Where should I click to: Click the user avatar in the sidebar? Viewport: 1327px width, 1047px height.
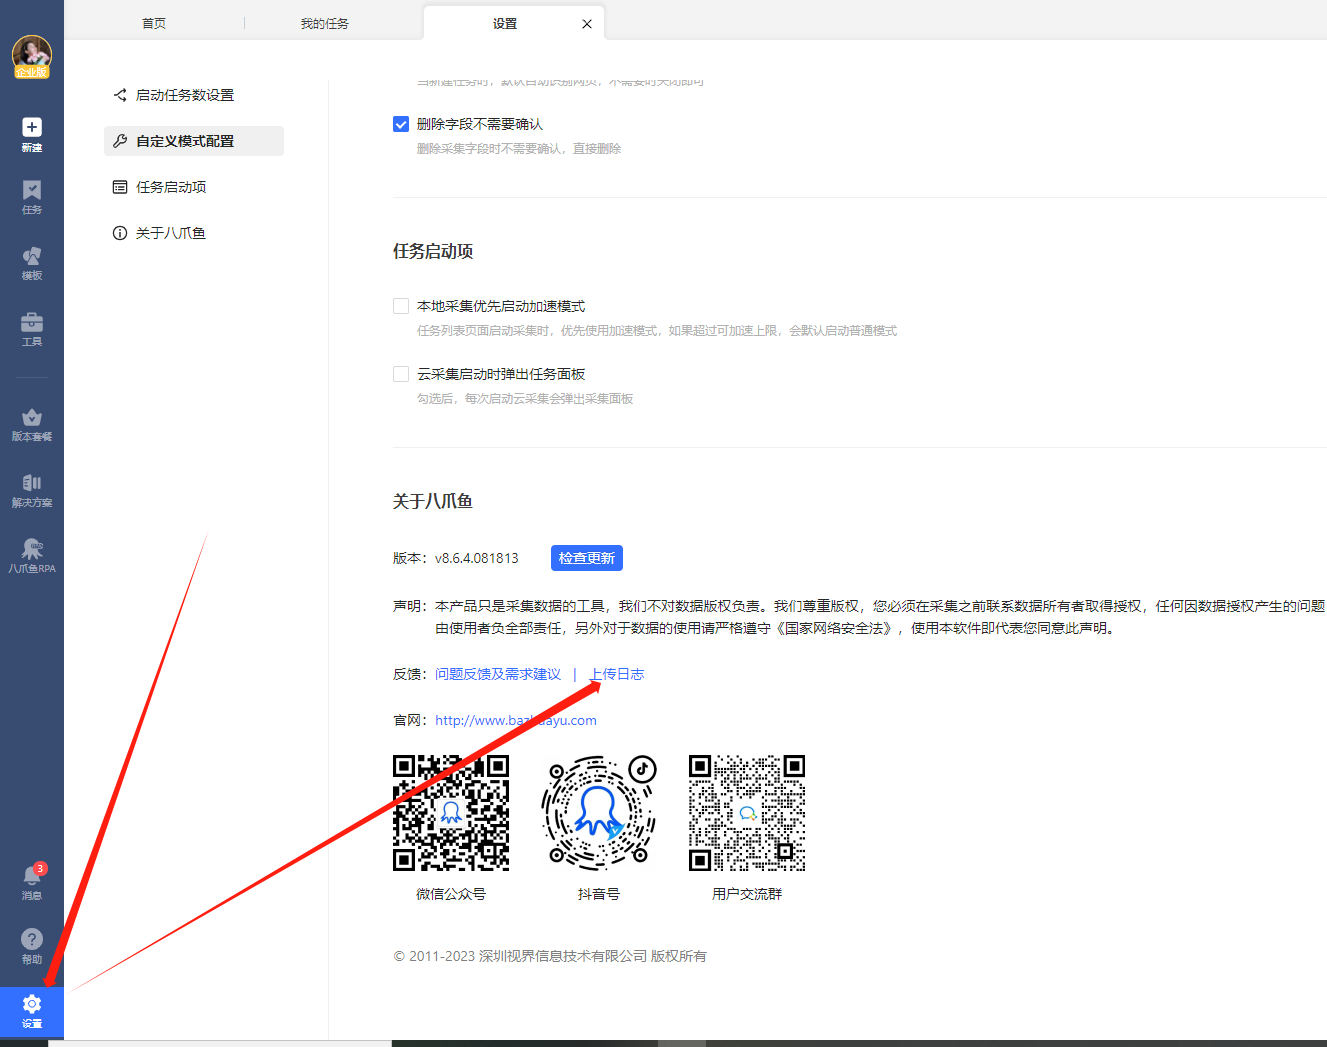coord(32,57)
